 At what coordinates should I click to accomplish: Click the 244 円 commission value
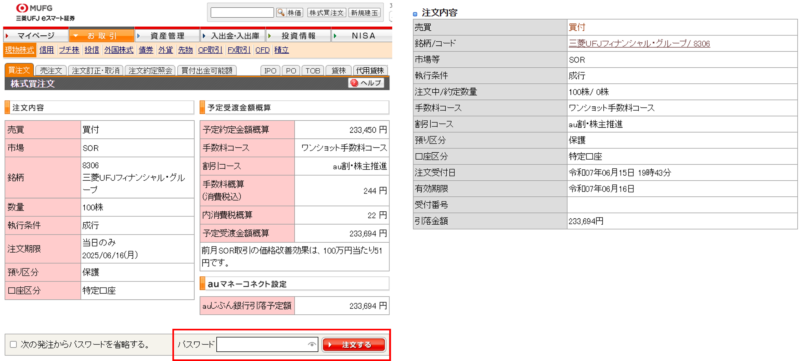pyautogui.click(x=376, y=191)
